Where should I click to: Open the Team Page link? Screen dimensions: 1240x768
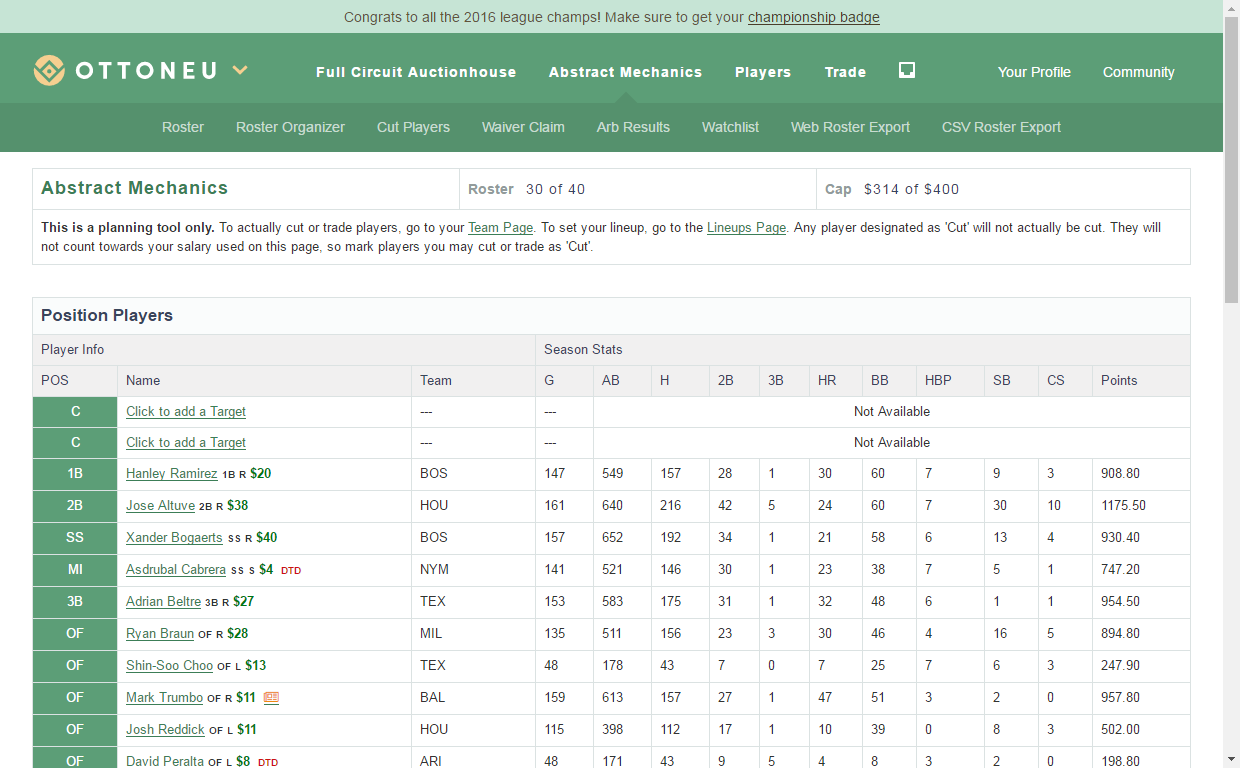tap(501, 228)
